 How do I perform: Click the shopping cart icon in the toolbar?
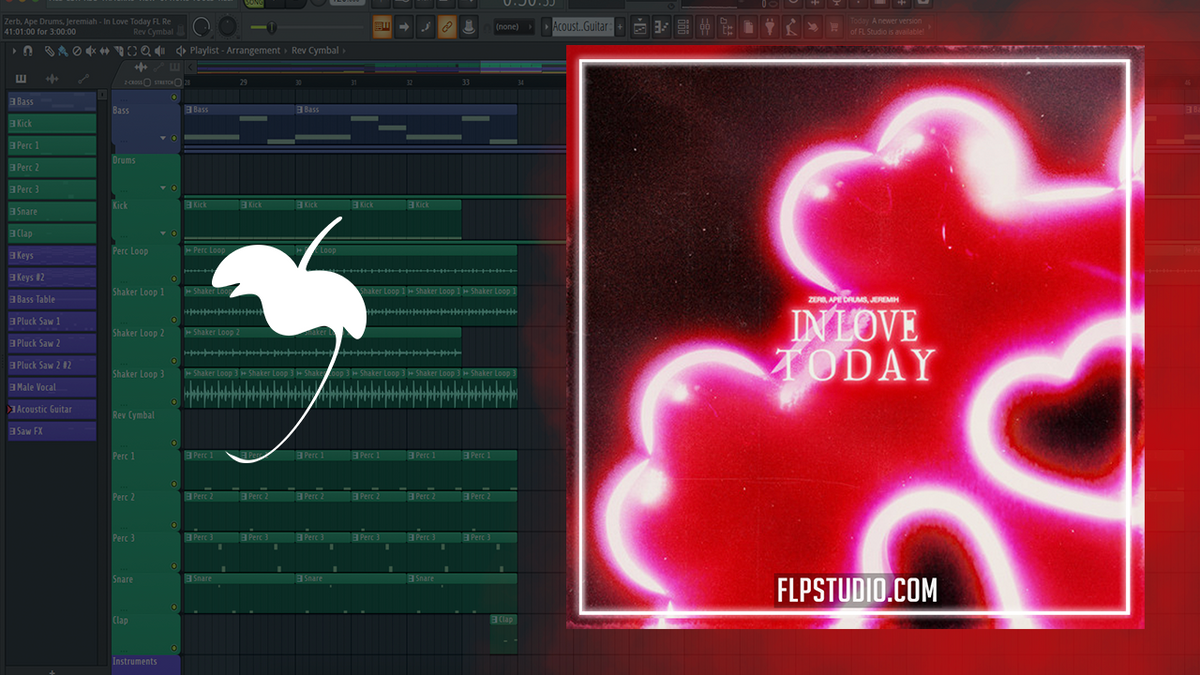(832, 26)
